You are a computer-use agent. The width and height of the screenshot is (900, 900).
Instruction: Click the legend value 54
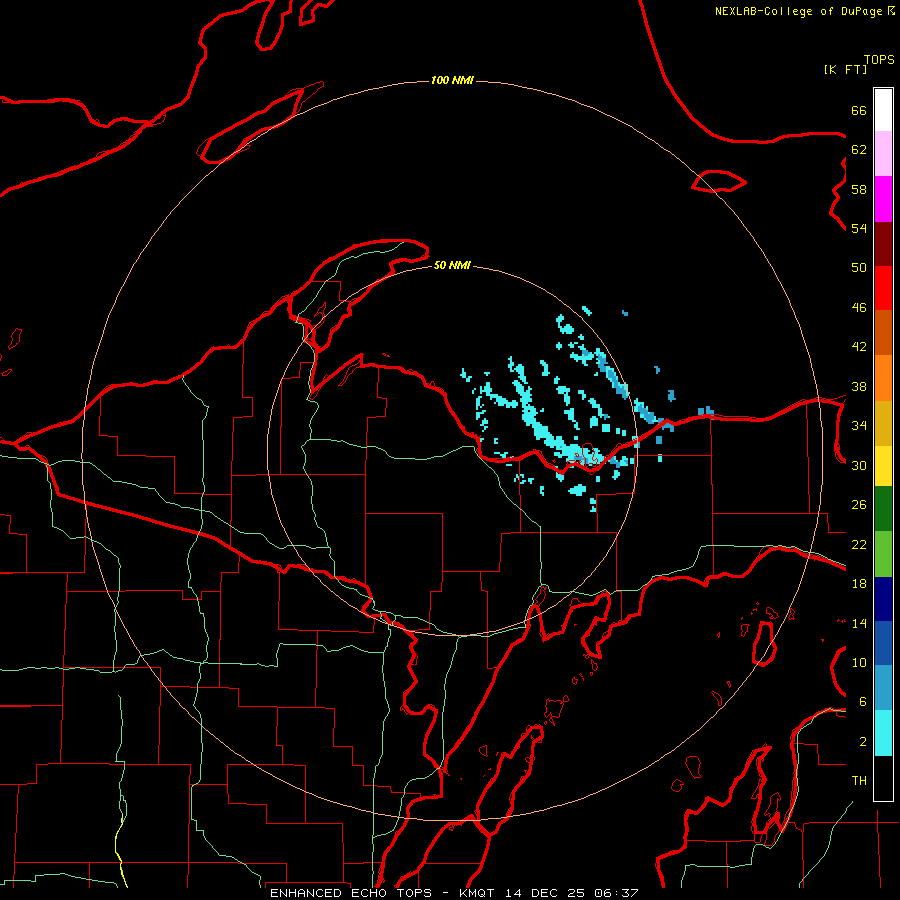coord(859,228)
